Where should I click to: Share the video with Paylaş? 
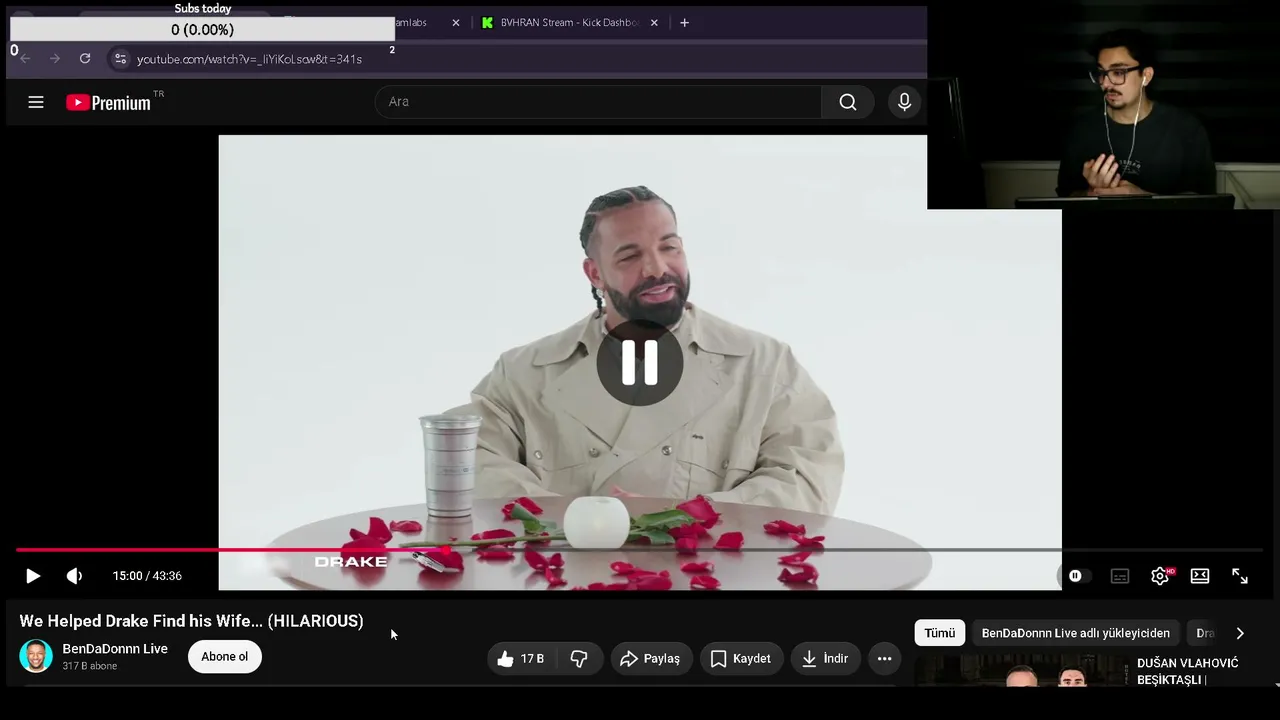650,658
